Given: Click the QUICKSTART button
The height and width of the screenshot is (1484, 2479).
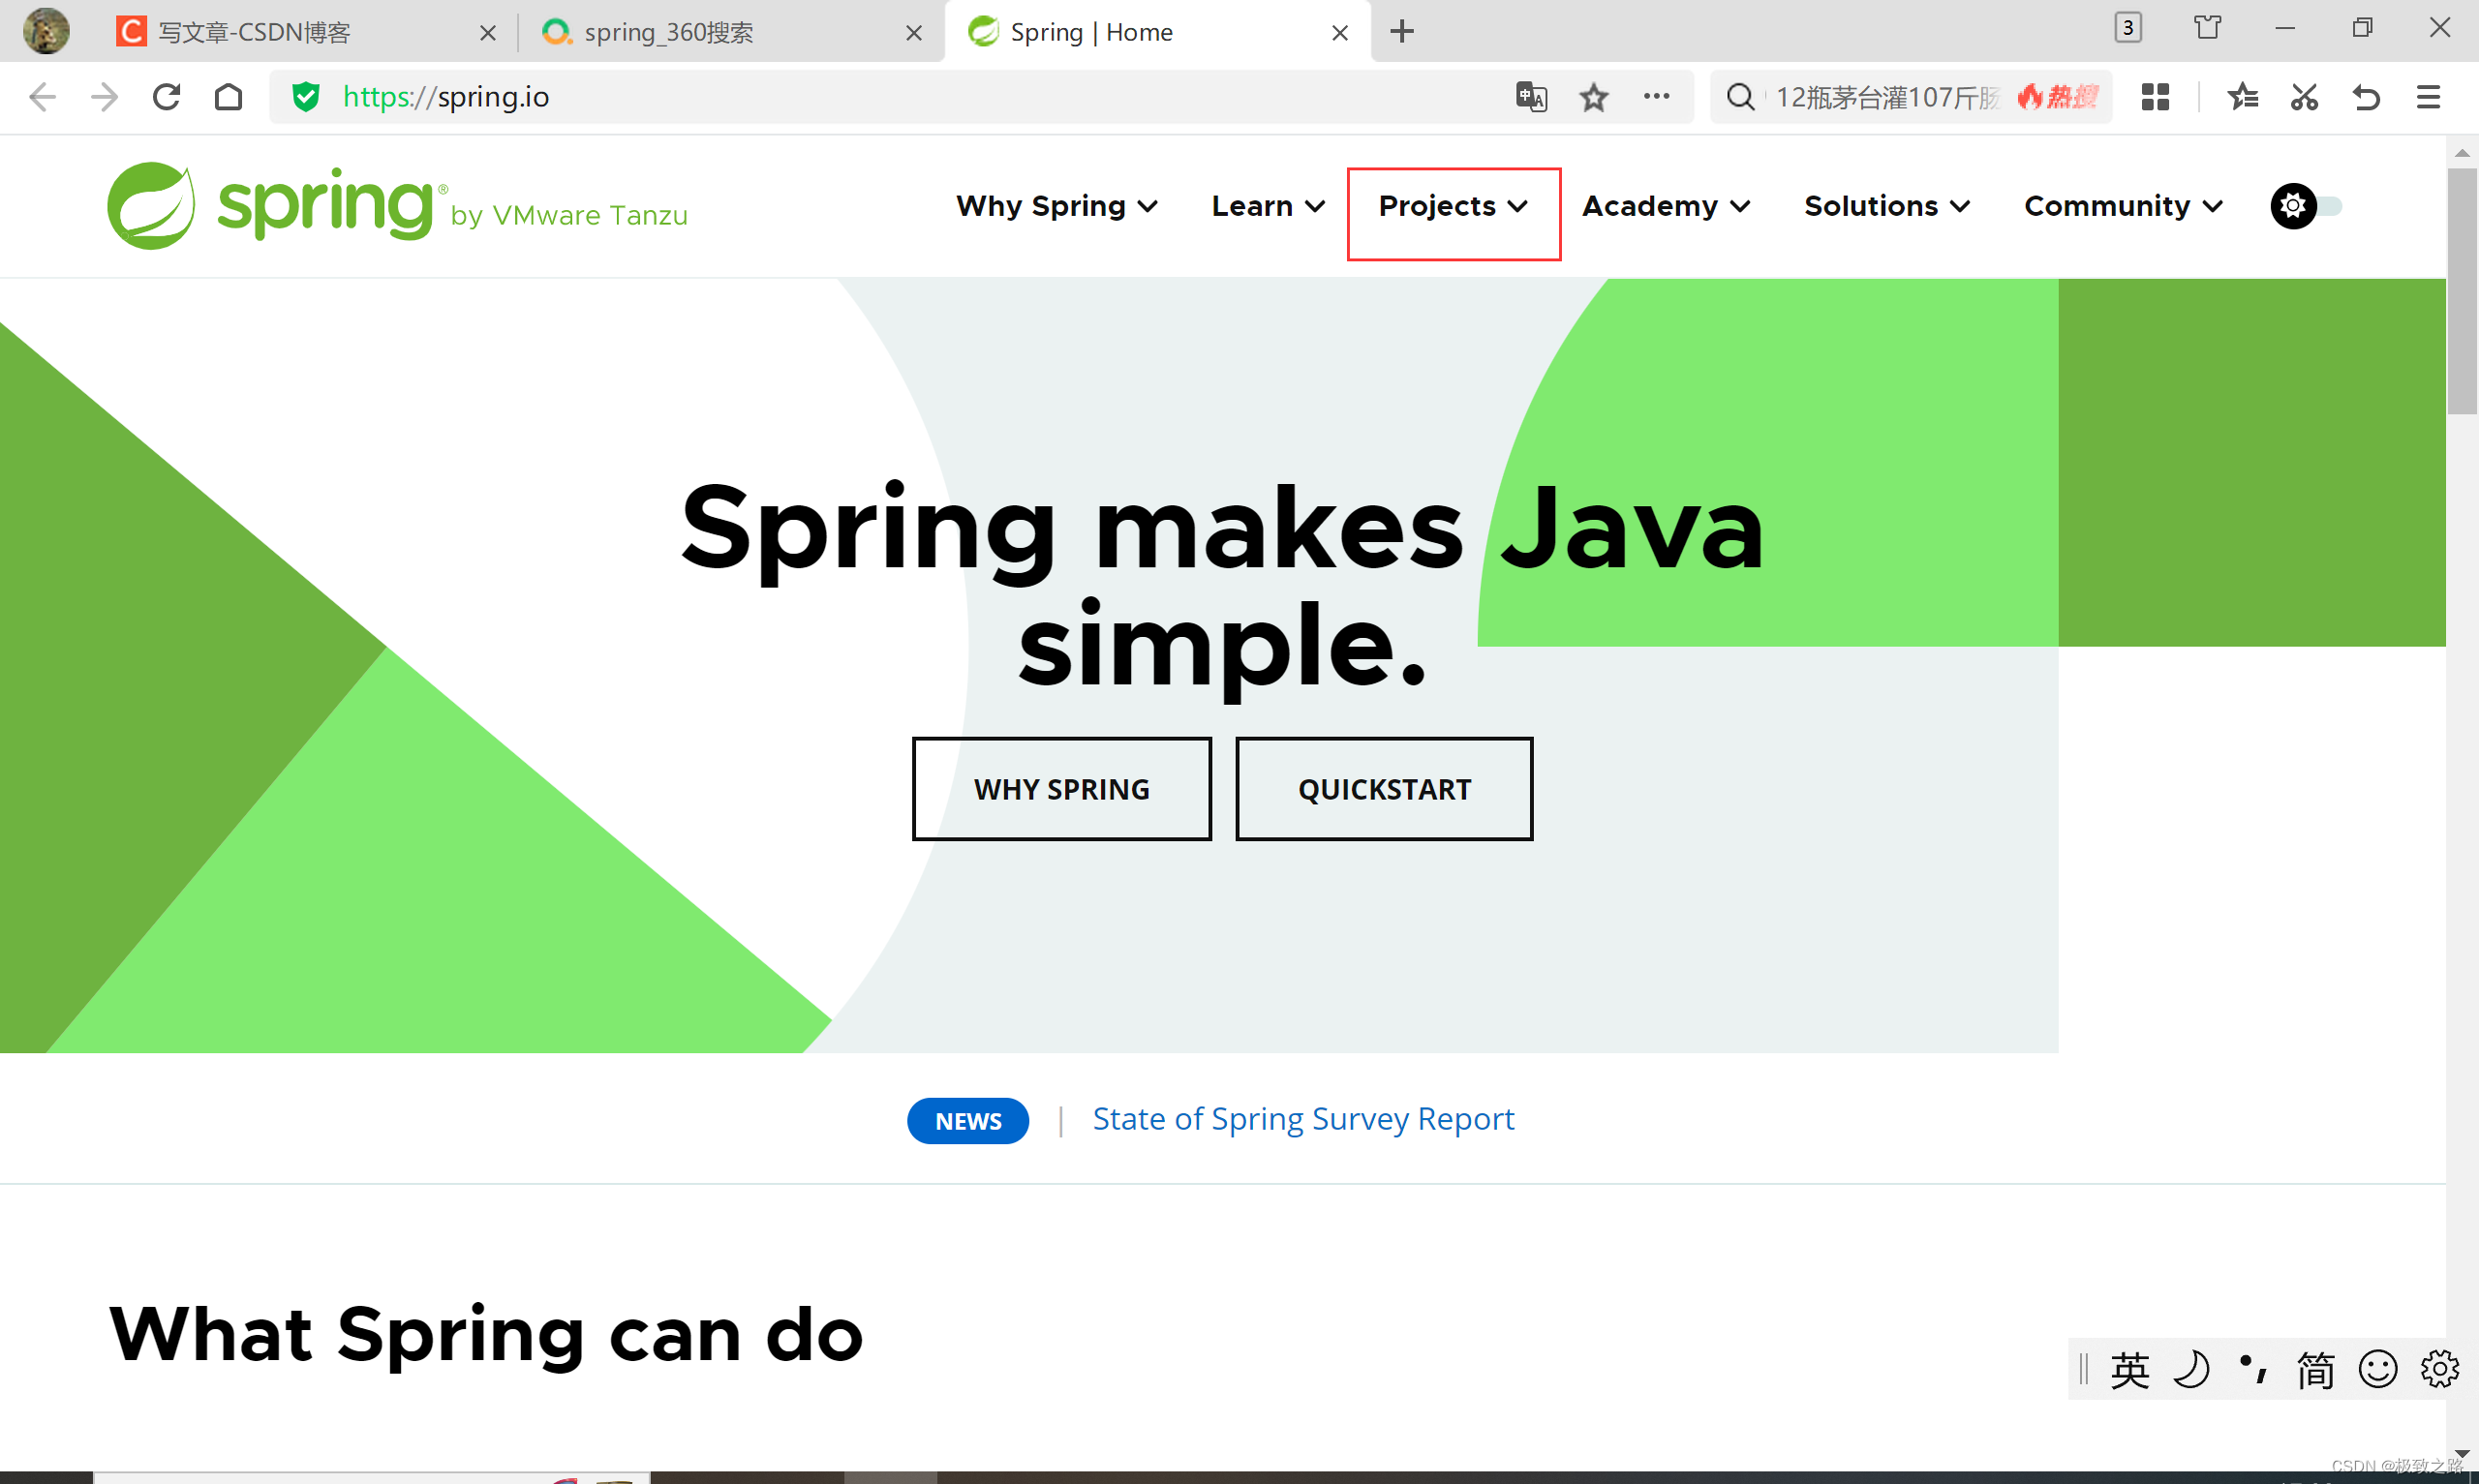Looking at the screenshot, I should point(1384,789).
